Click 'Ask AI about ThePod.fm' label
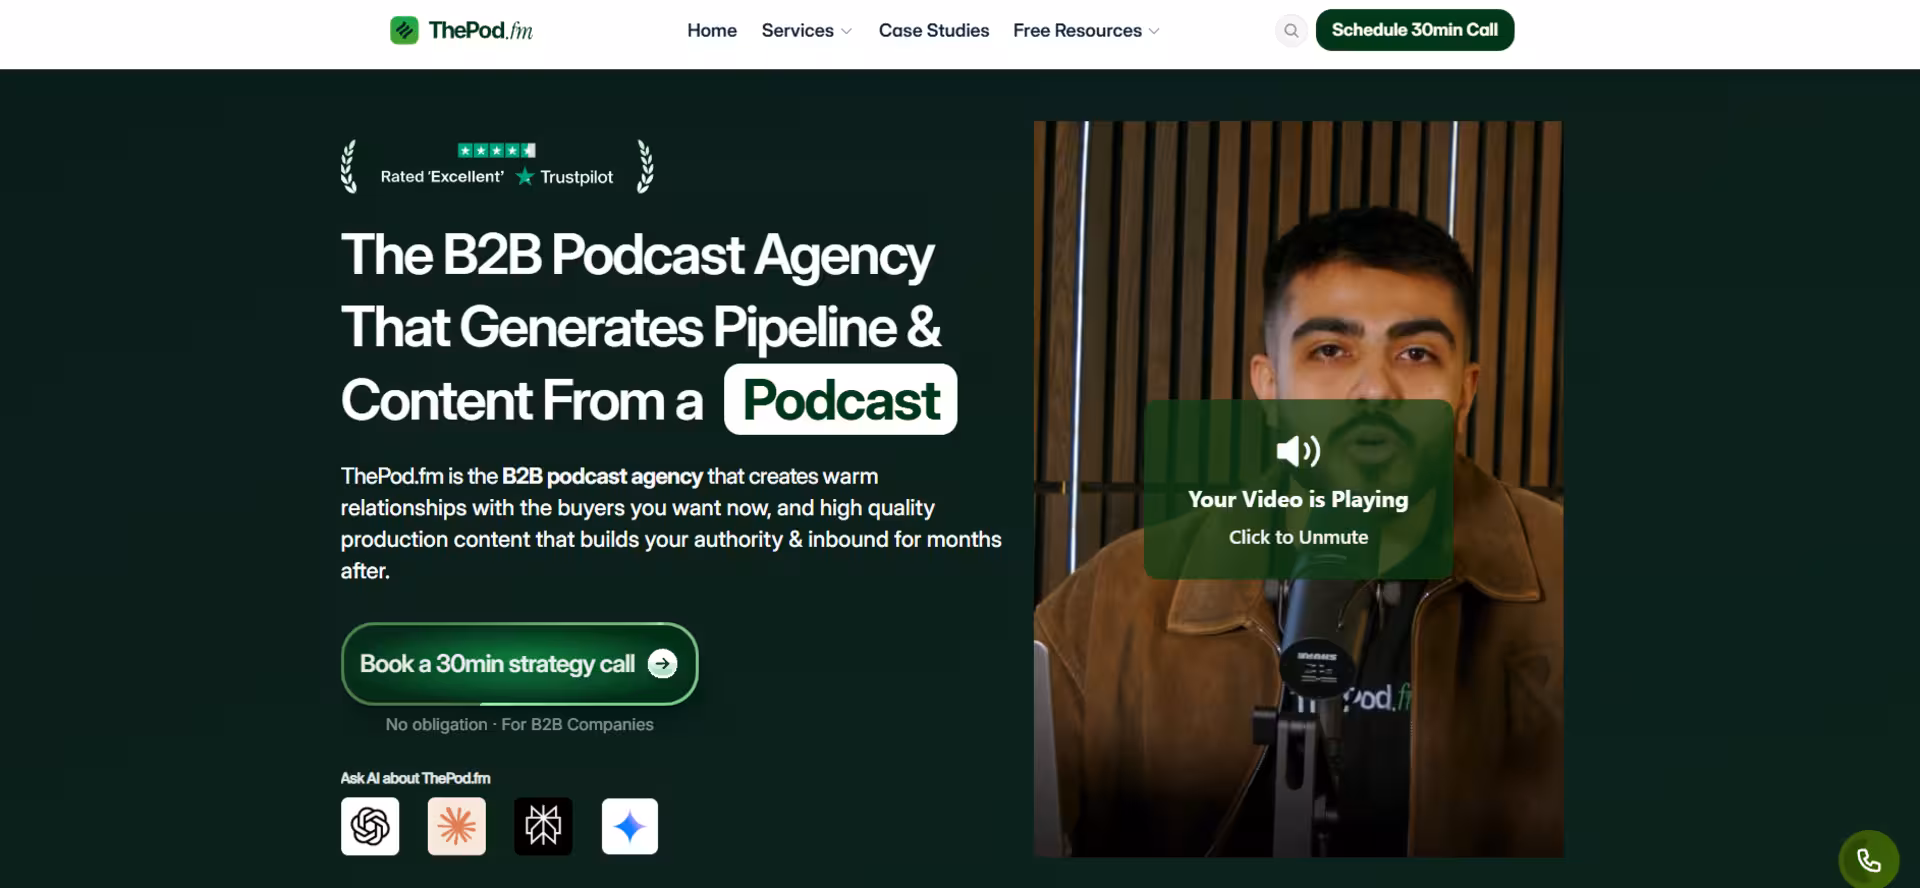1920x888 pixels. 415,778
